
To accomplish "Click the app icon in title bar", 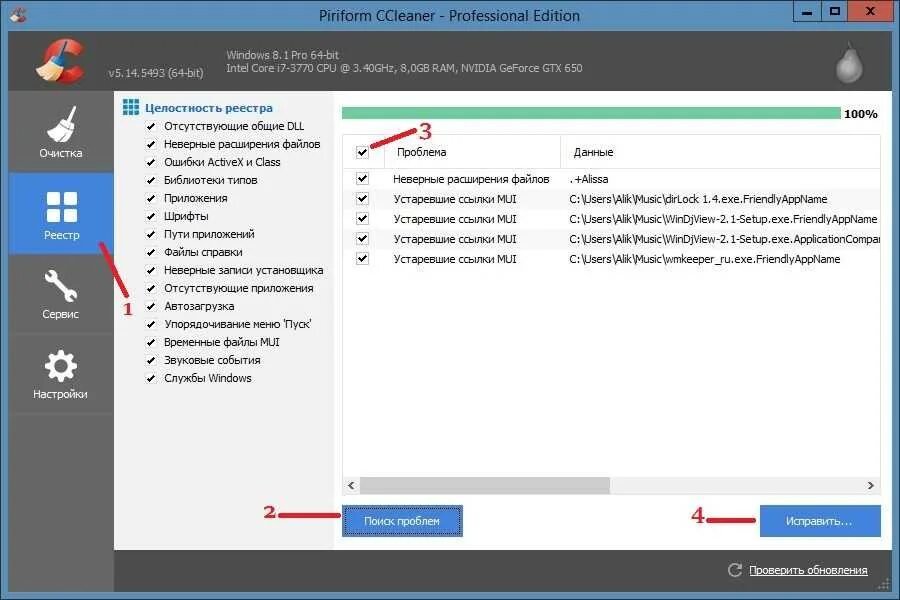I will [x=18, y=15].
